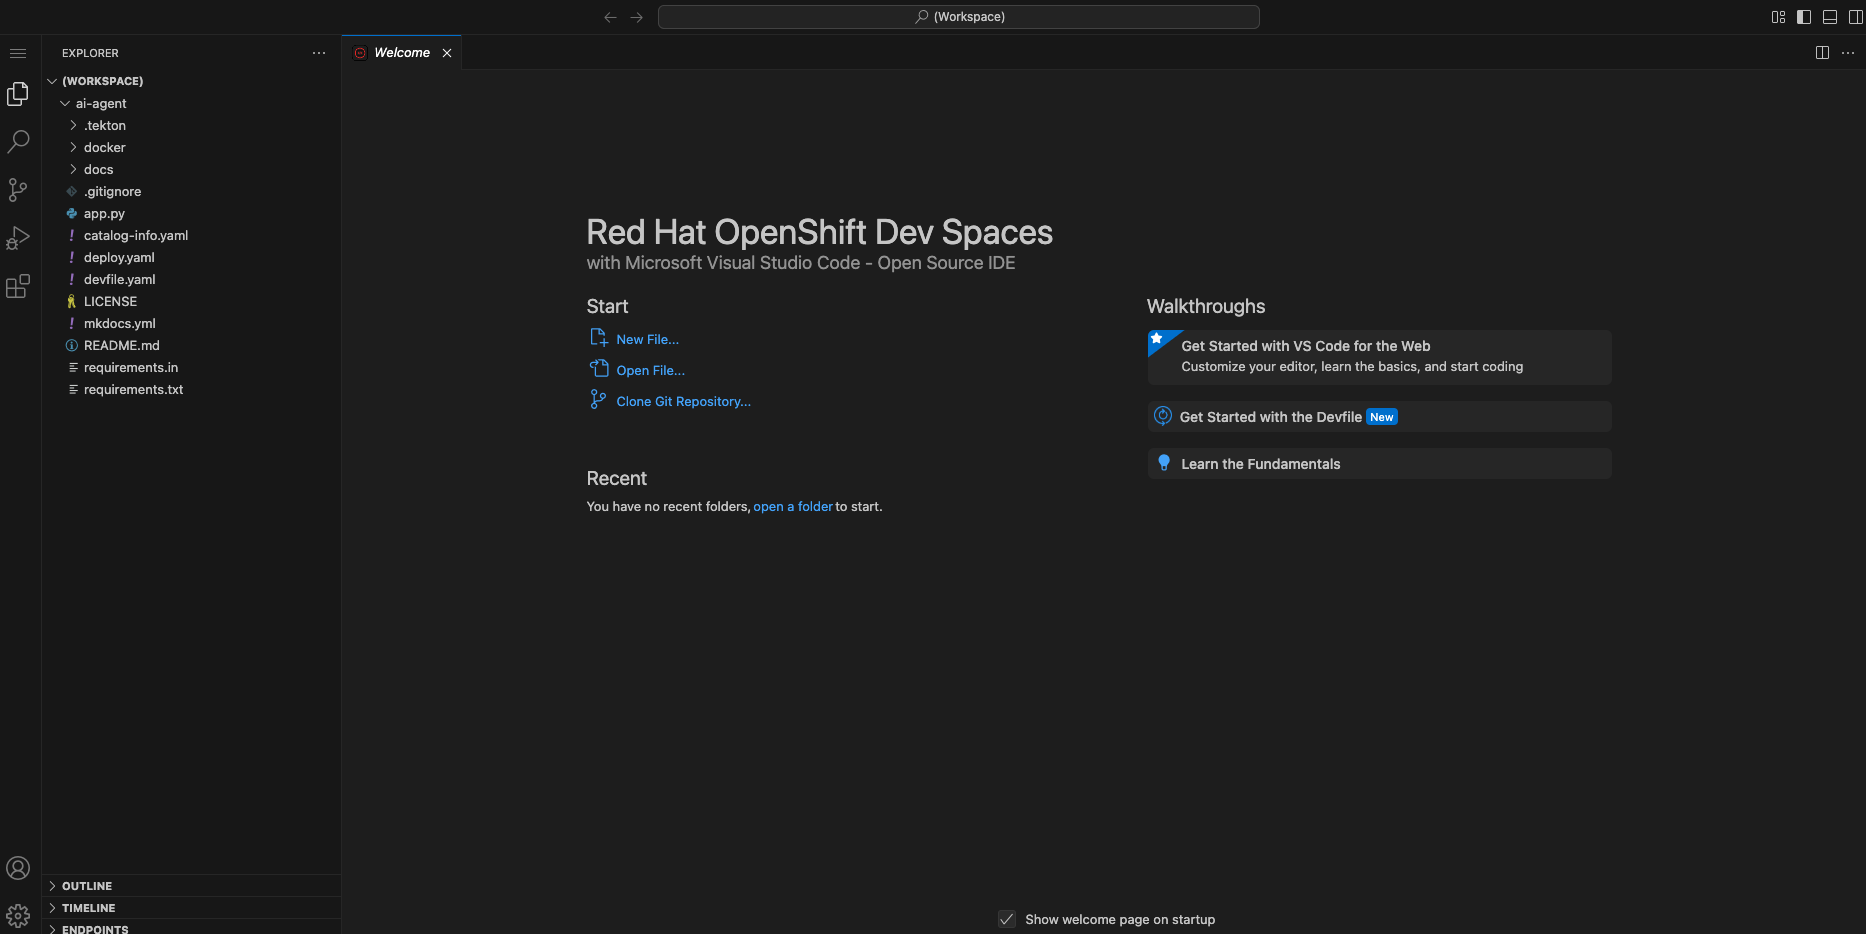
Task: Open the Source Control view
Action: click(18, 190)
